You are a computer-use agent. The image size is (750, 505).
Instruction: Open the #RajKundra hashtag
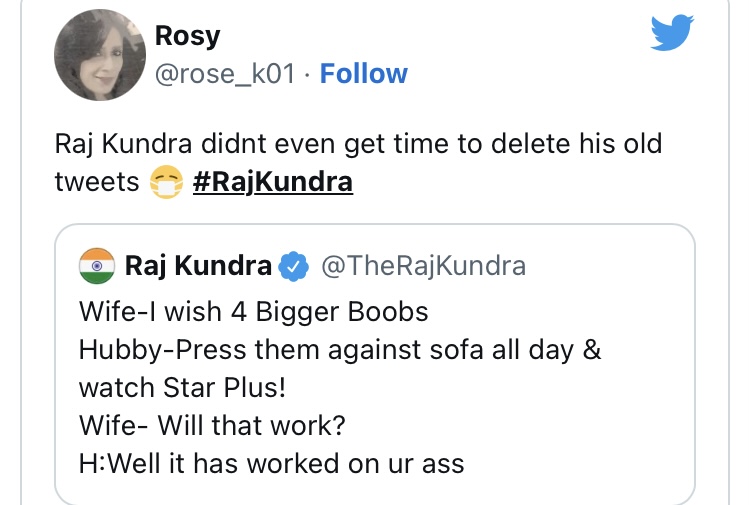pyautogui.click(x=272, y=184)
